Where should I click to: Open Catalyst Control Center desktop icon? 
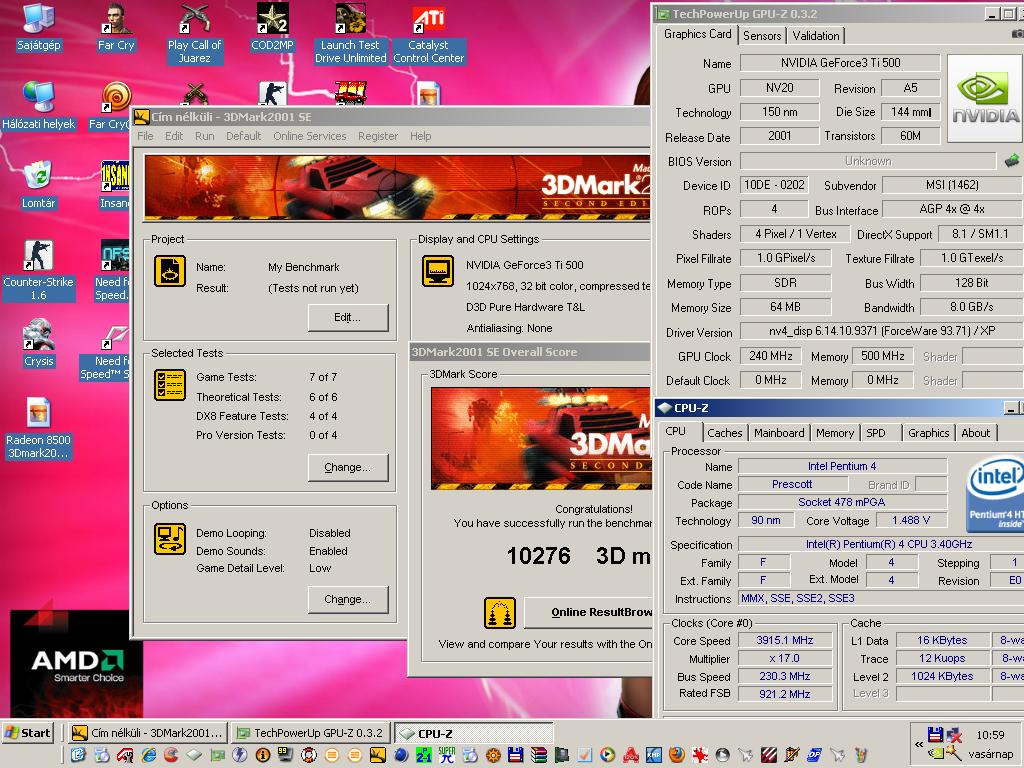[x=428, y=35]
